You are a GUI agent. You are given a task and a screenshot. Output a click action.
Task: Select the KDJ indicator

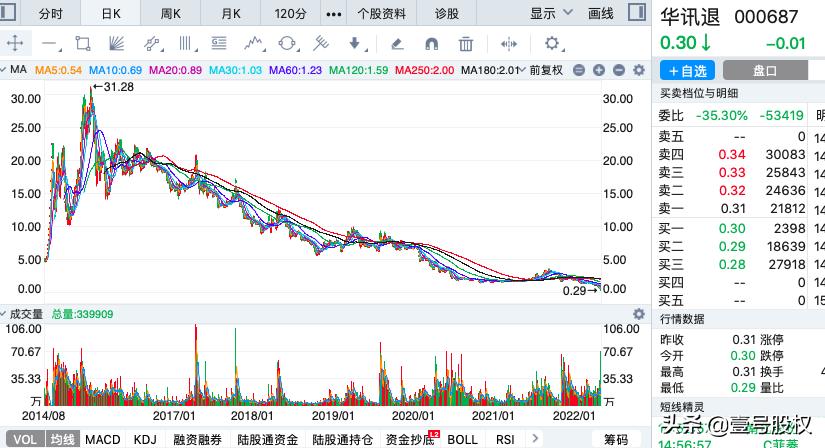coord(145,439)
